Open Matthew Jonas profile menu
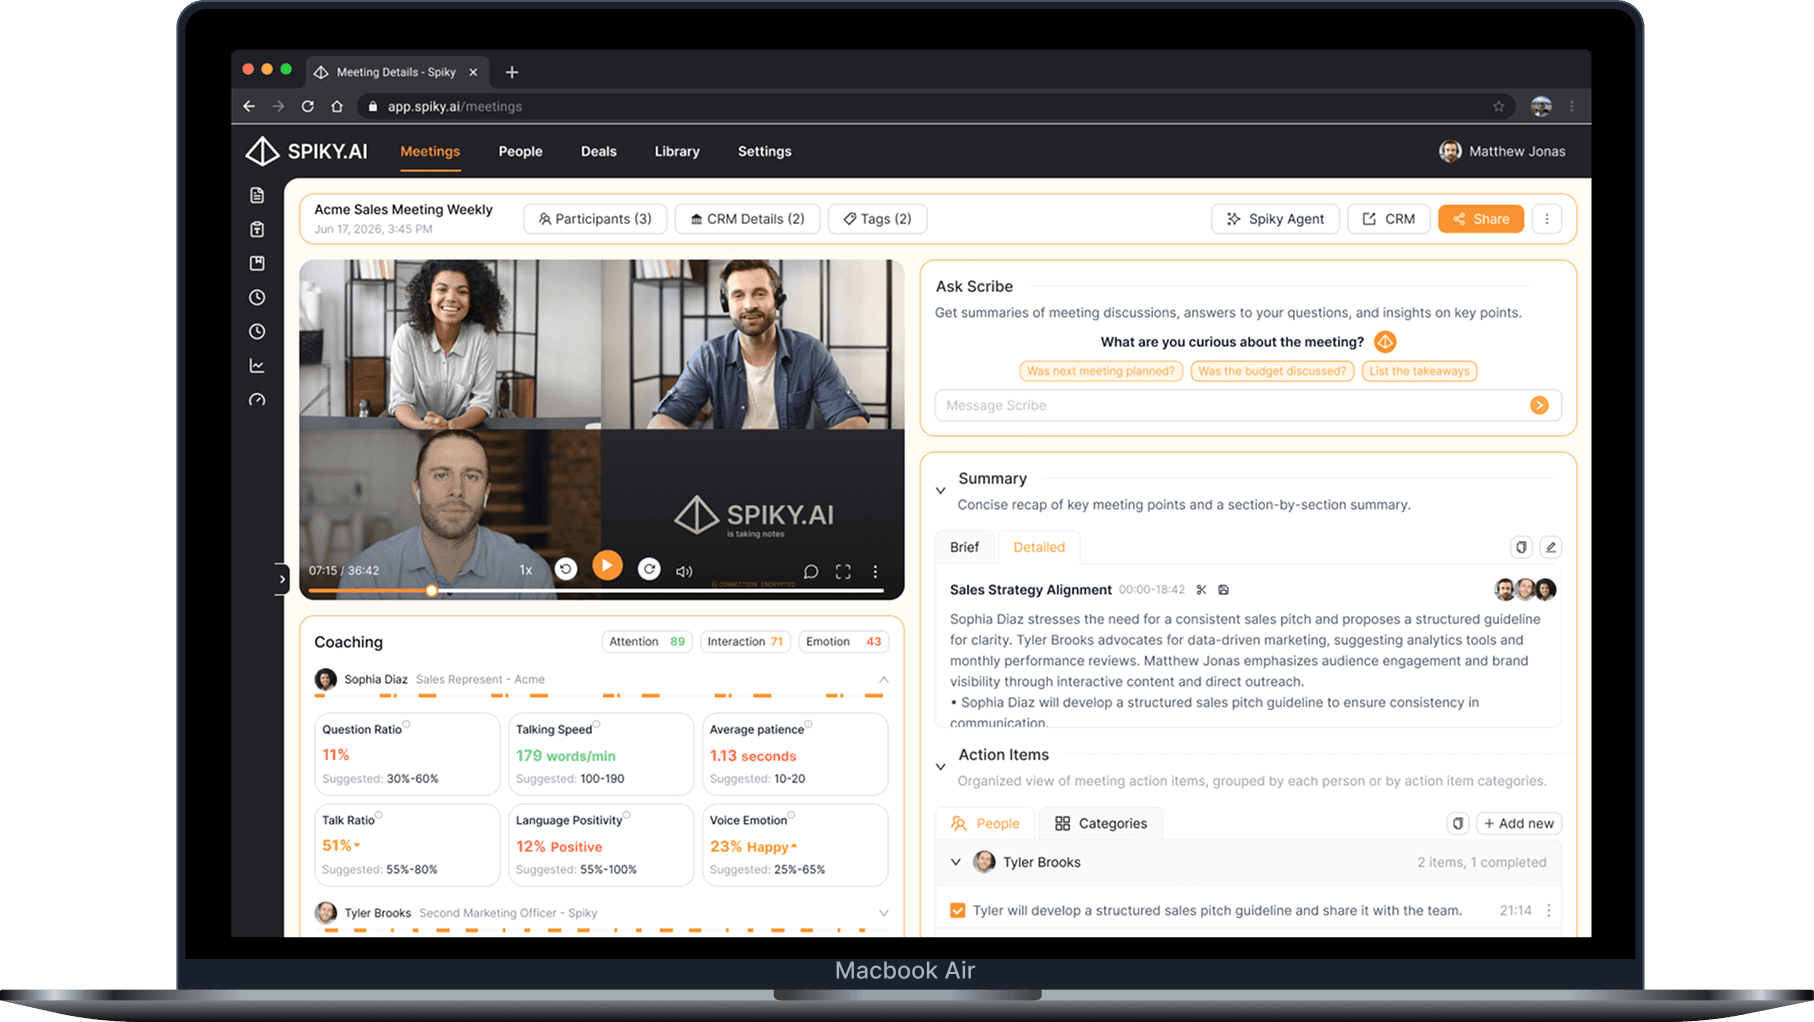The image size is (1814, 1022). click(x=1502, y=151)
